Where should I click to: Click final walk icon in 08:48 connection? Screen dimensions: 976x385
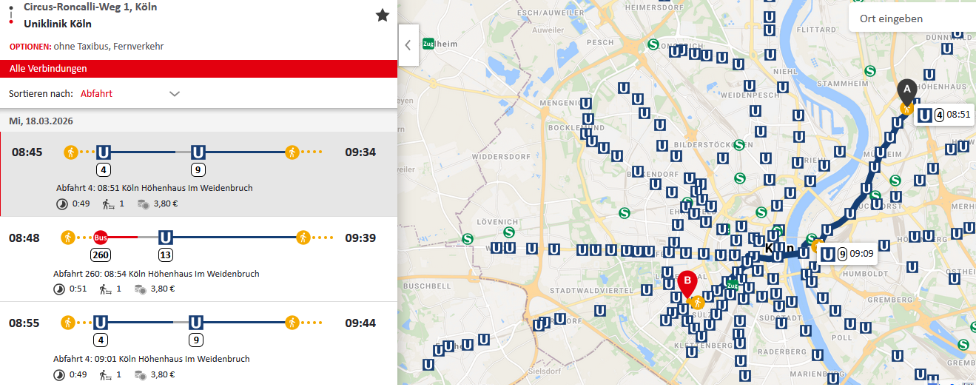(x=303, y=238)
